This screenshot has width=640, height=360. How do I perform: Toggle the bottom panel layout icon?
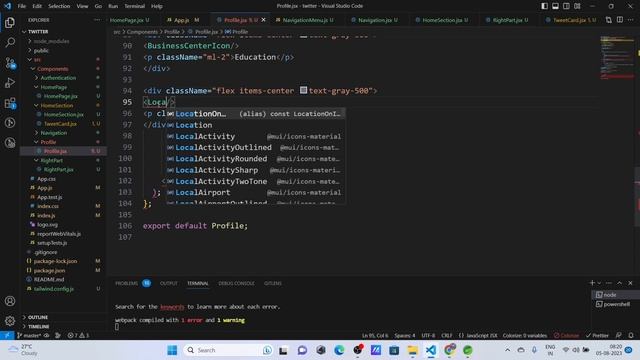click(556, 6)
